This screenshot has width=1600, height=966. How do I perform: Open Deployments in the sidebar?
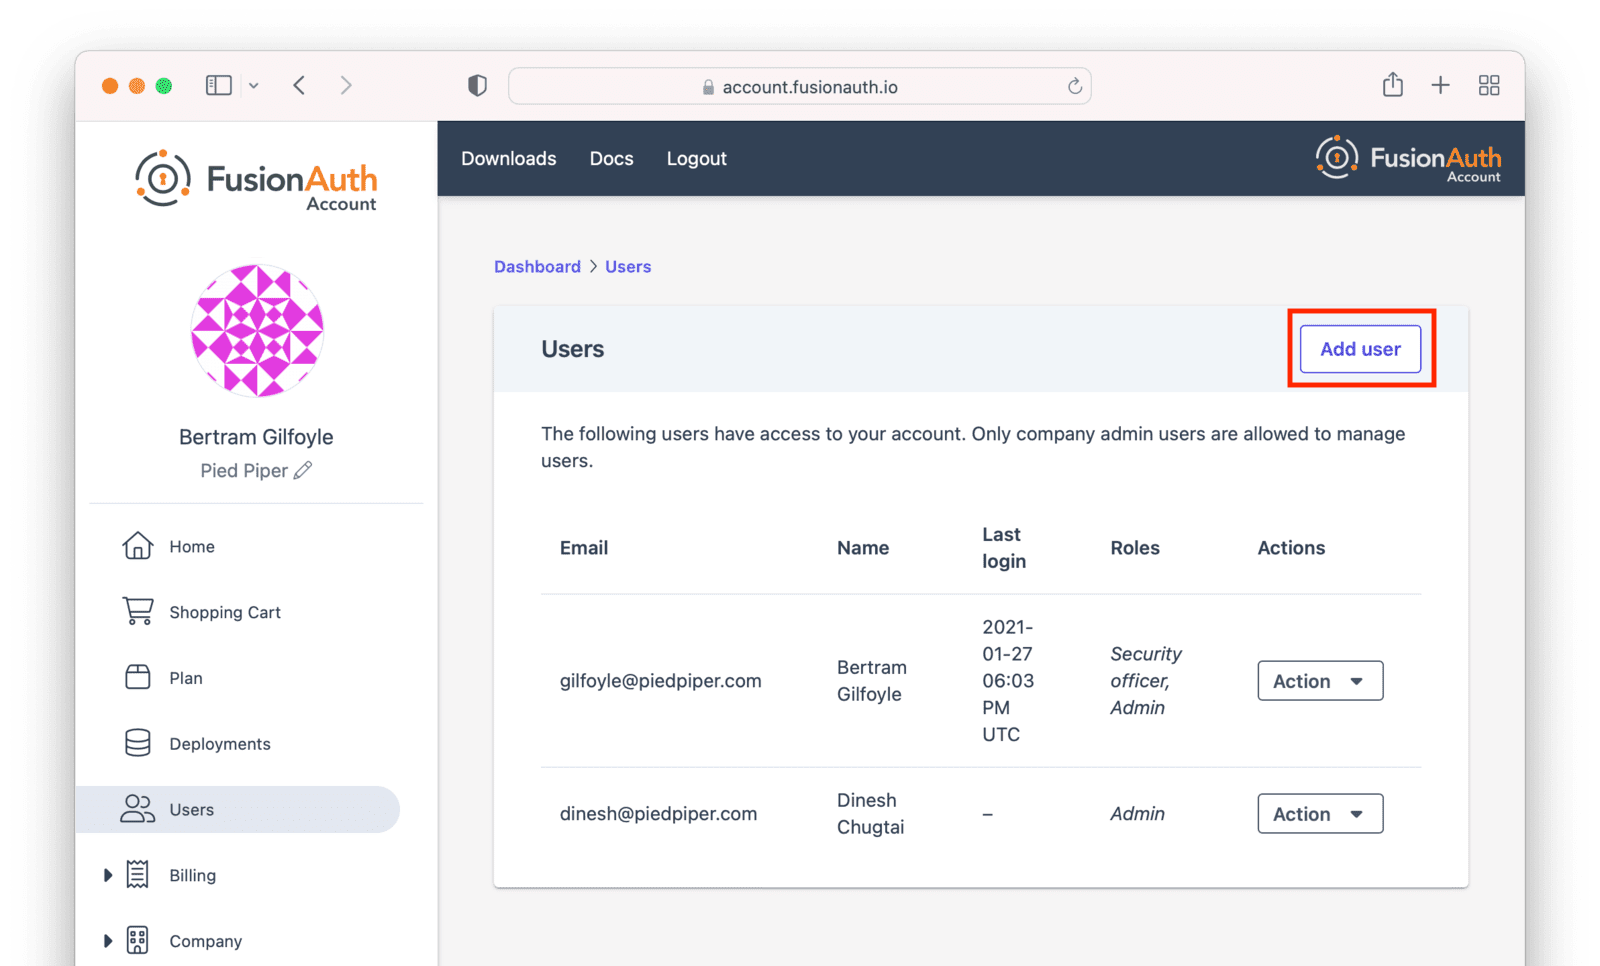click(219, 744)
